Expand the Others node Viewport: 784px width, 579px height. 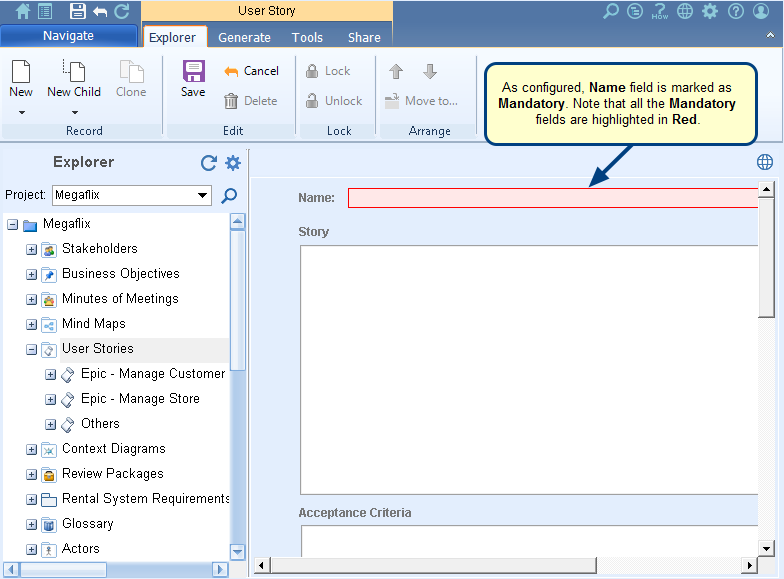coord(50,424)
